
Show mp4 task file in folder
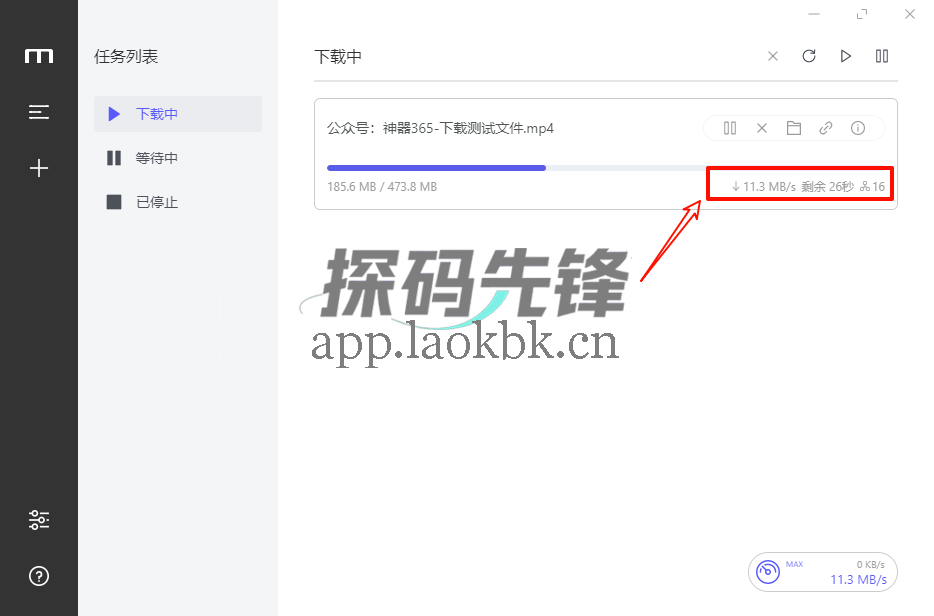pyautogui.click(x=793, y=128)
